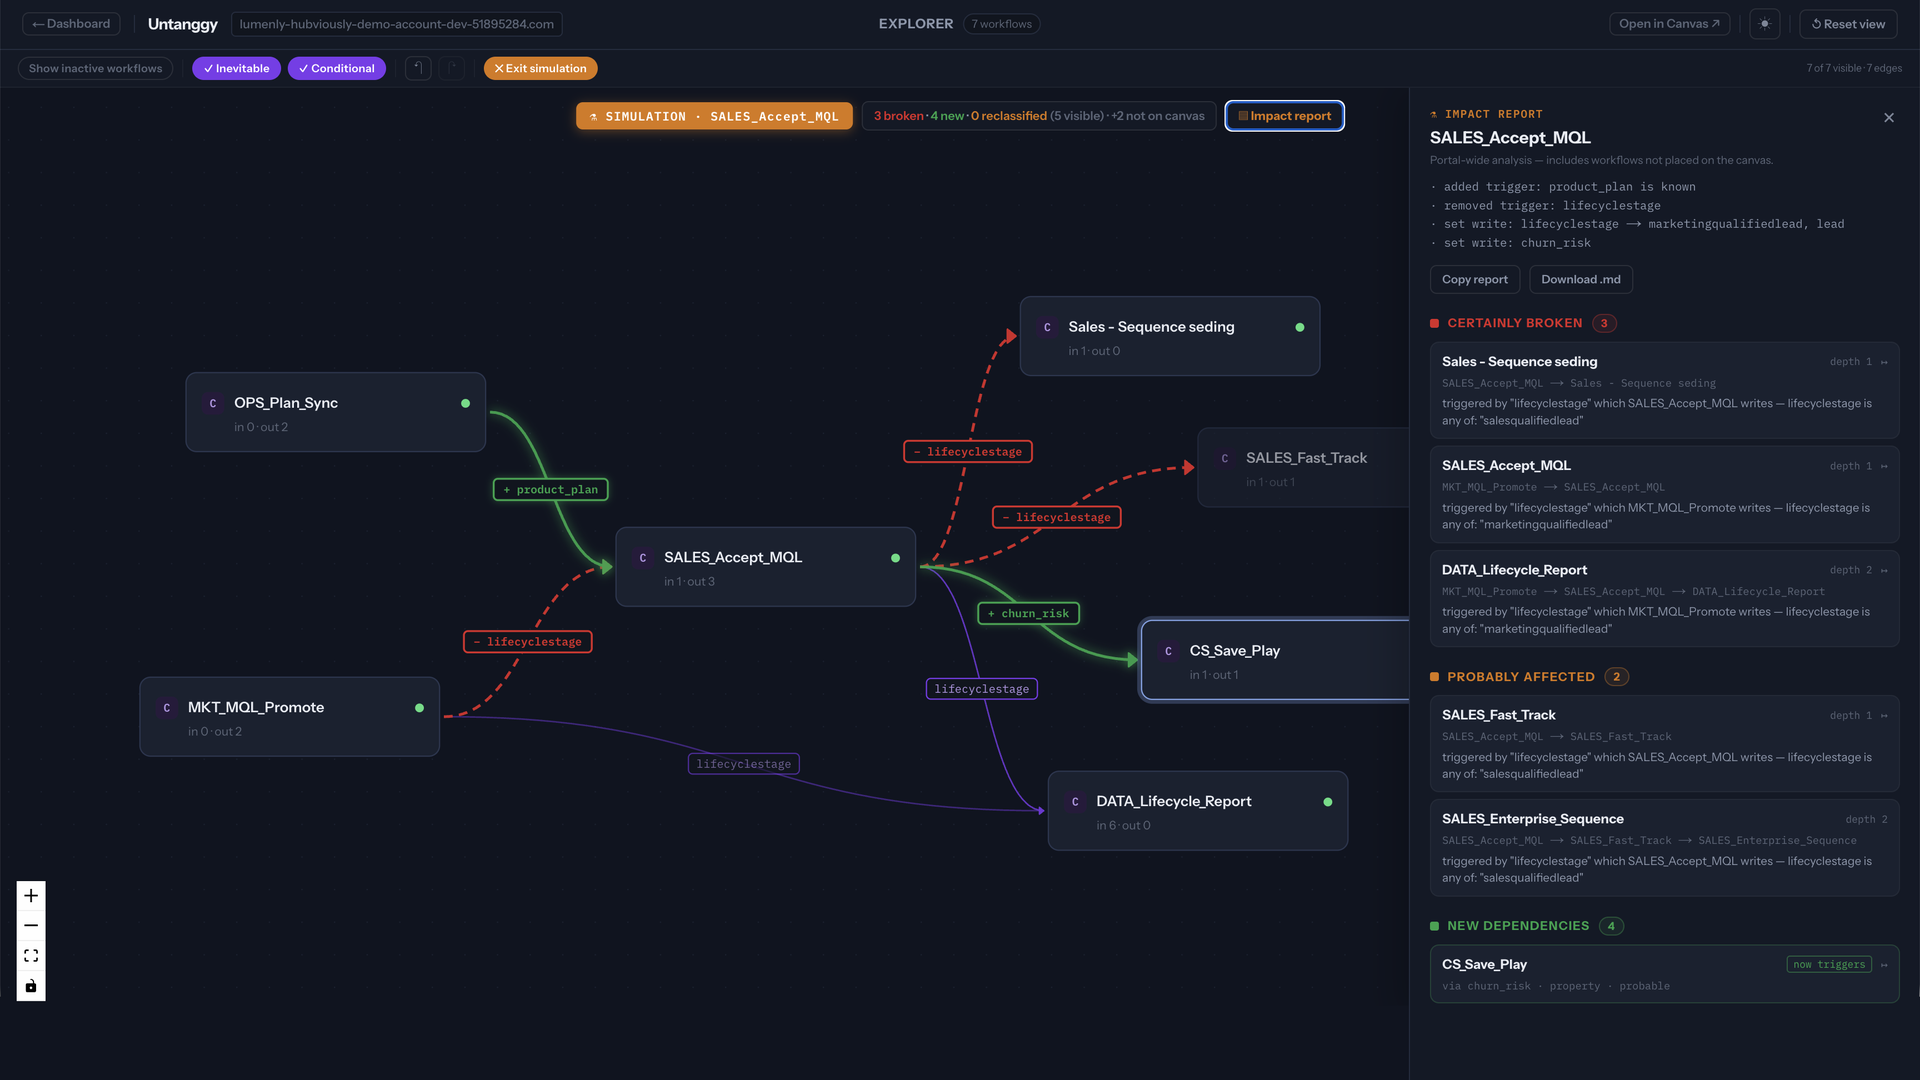Toggle Show inactive workflows
1920x1080 pixels.
click(x=95, y=68)
